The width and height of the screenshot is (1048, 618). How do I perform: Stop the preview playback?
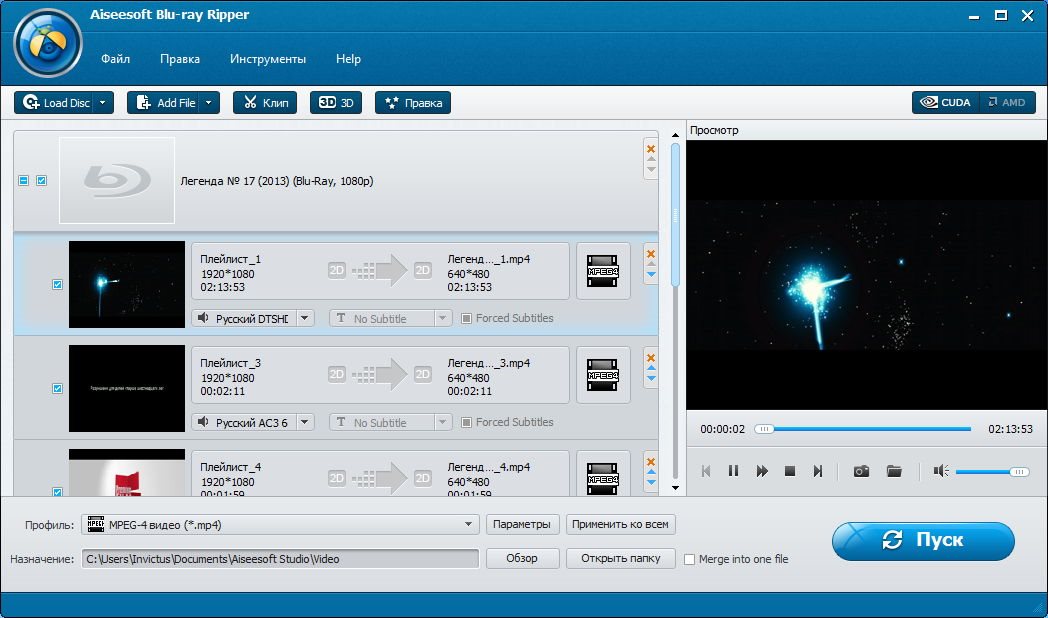(x=789, y=471)
